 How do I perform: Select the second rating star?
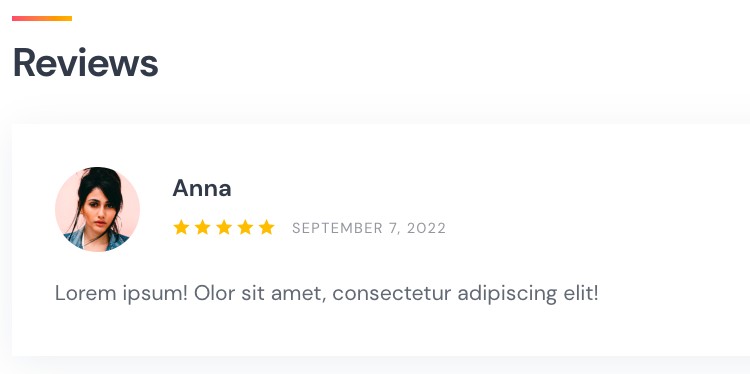pyautogui.click(x=202, y=227)
